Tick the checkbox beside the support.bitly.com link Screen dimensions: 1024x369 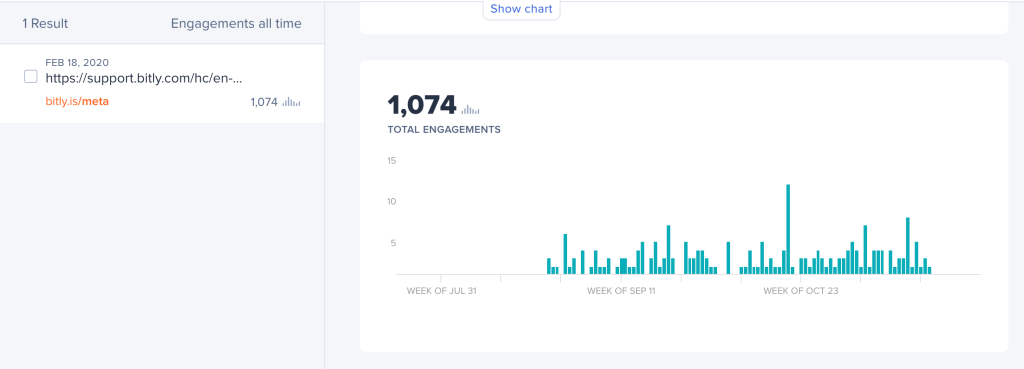click(x=31, y=76)
